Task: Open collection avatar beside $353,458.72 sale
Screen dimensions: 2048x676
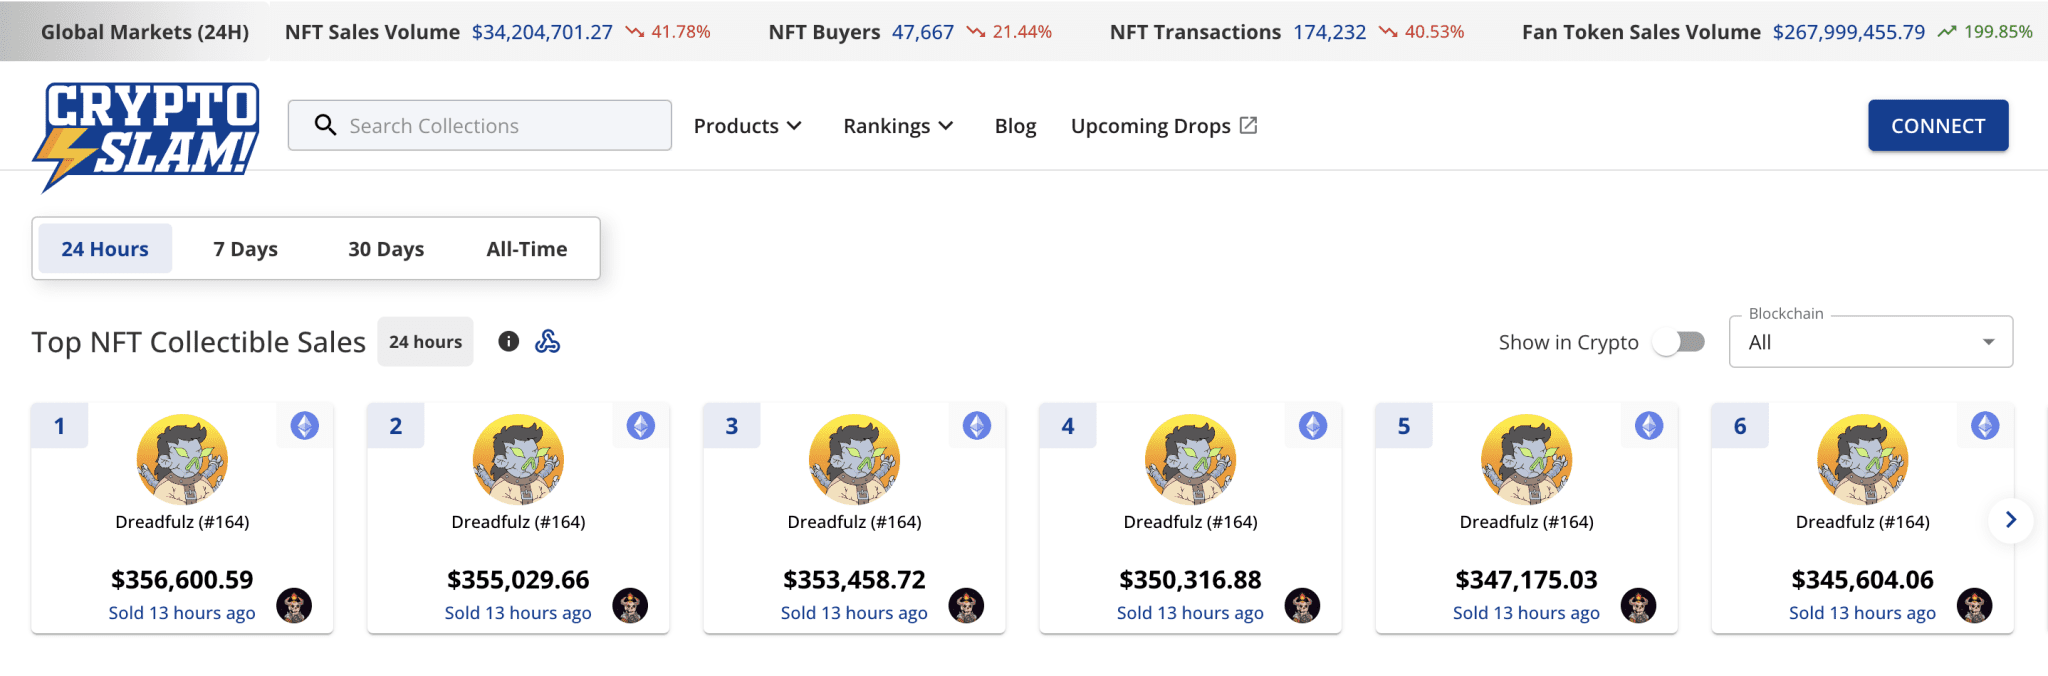Action: 966,605
